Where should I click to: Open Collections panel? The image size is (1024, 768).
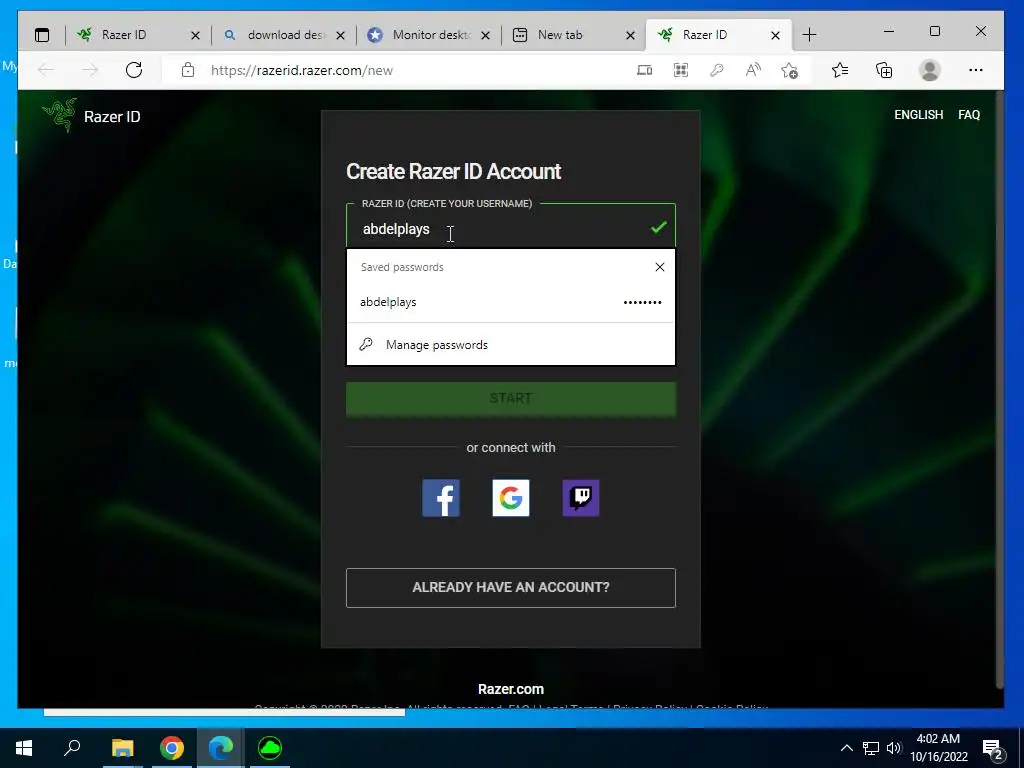tap(884, 70)
